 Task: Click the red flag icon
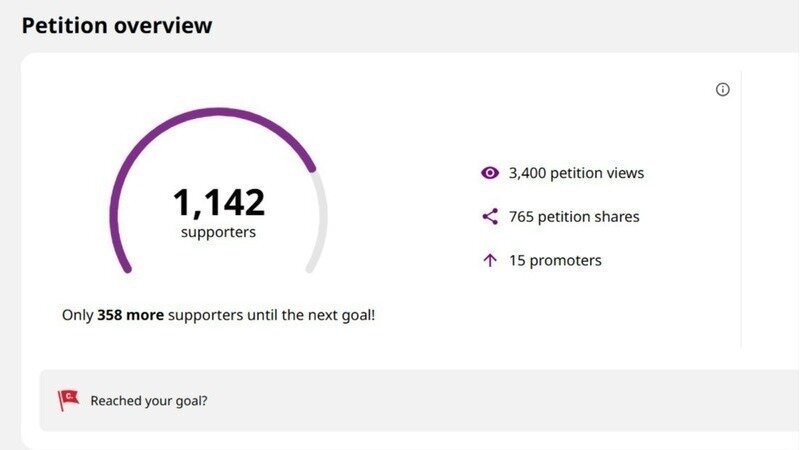(67, 400)
